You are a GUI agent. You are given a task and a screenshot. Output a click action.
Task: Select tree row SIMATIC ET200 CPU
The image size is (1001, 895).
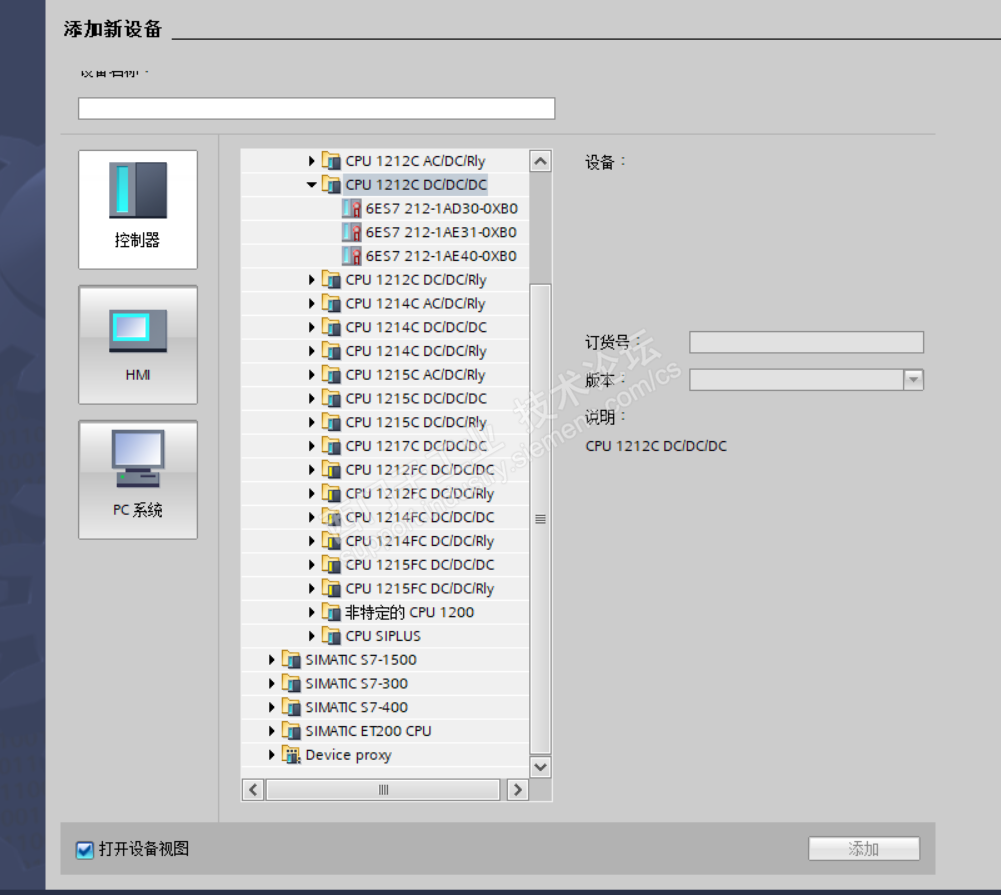click(x=385, y=731)
